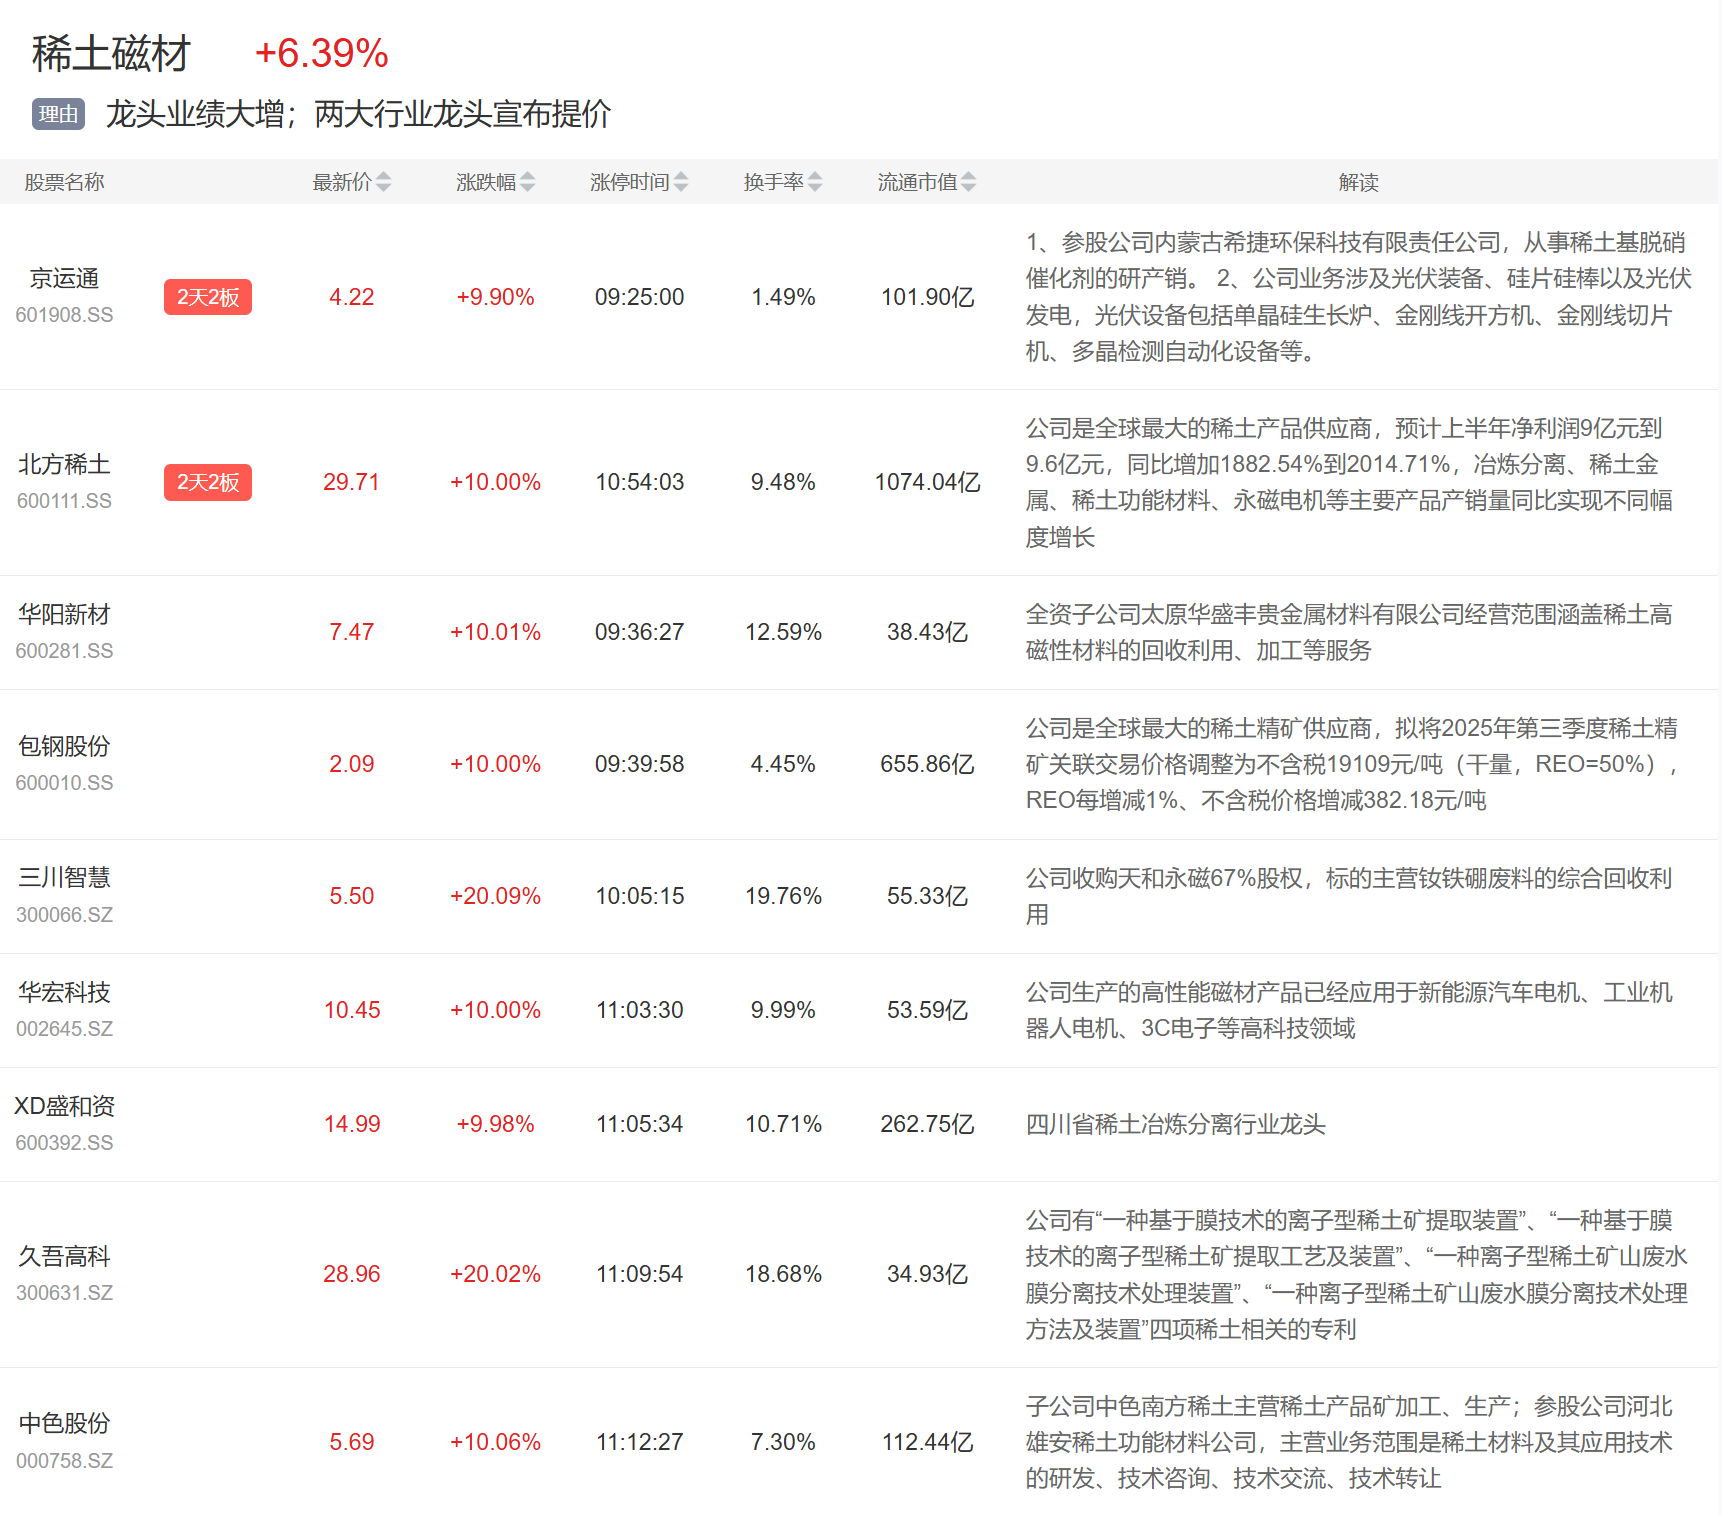Click 换手率 header label
The image size is (1722, 1515).
tap(773, 182)
